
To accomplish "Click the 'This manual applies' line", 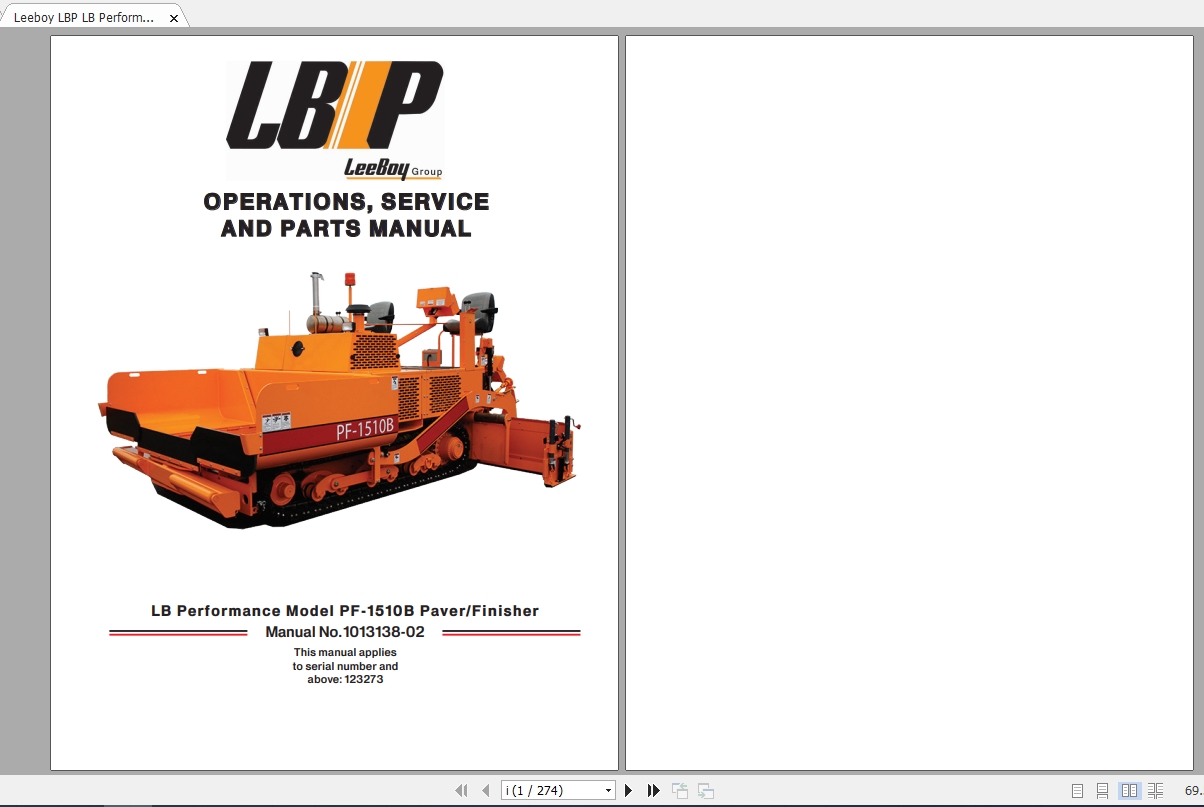I will [345, 652].
